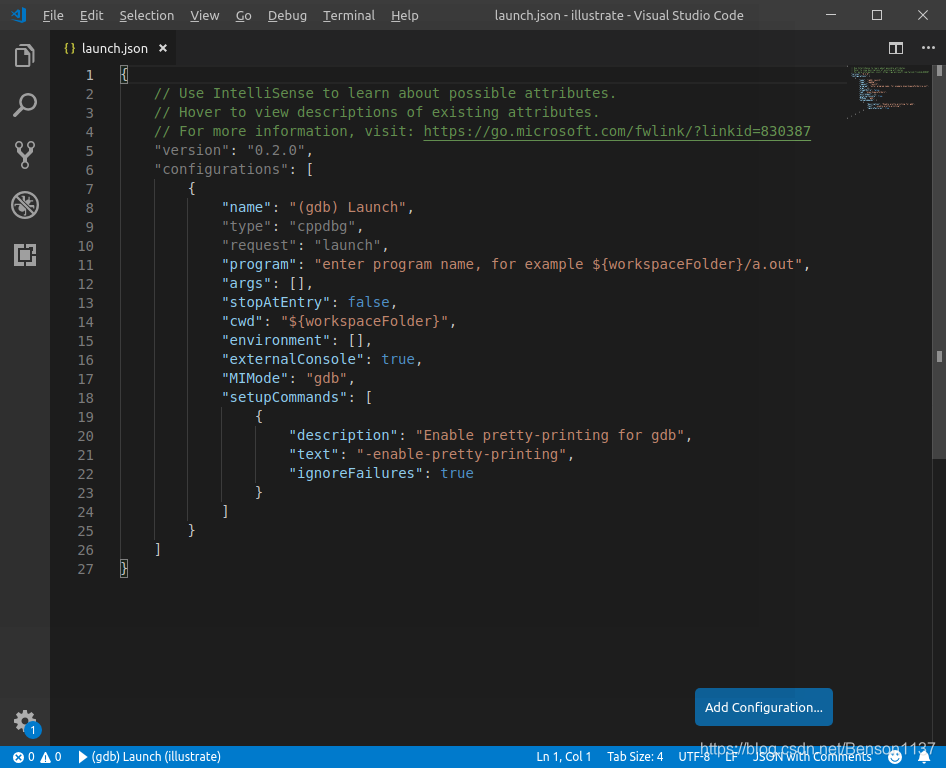946x768 pixels.
Task: Open the Edit menu
Action: 92,16
